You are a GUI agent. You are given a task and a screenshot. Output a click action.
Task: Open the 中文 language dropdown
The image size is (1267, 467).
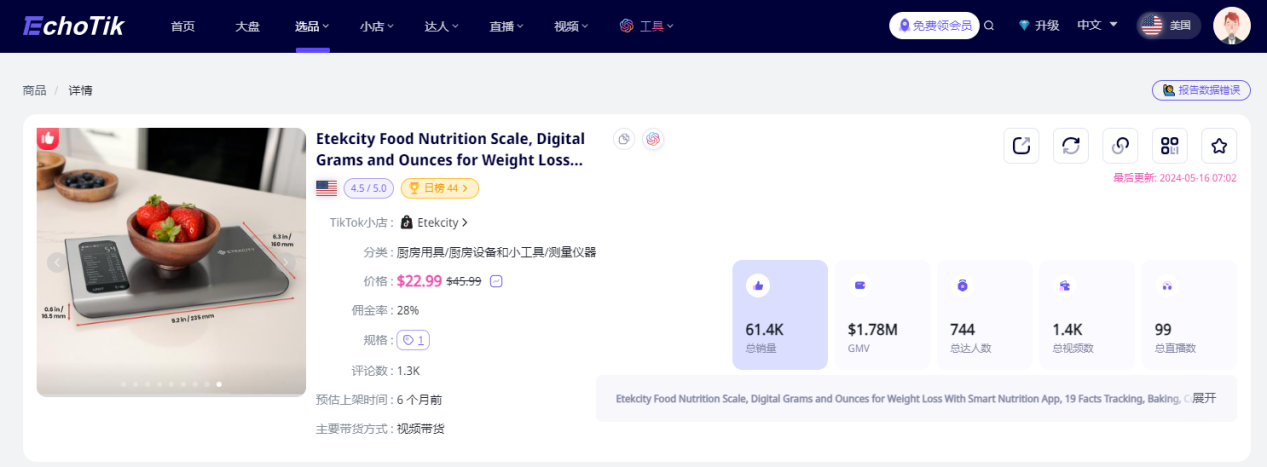[x=1097, y=26]
